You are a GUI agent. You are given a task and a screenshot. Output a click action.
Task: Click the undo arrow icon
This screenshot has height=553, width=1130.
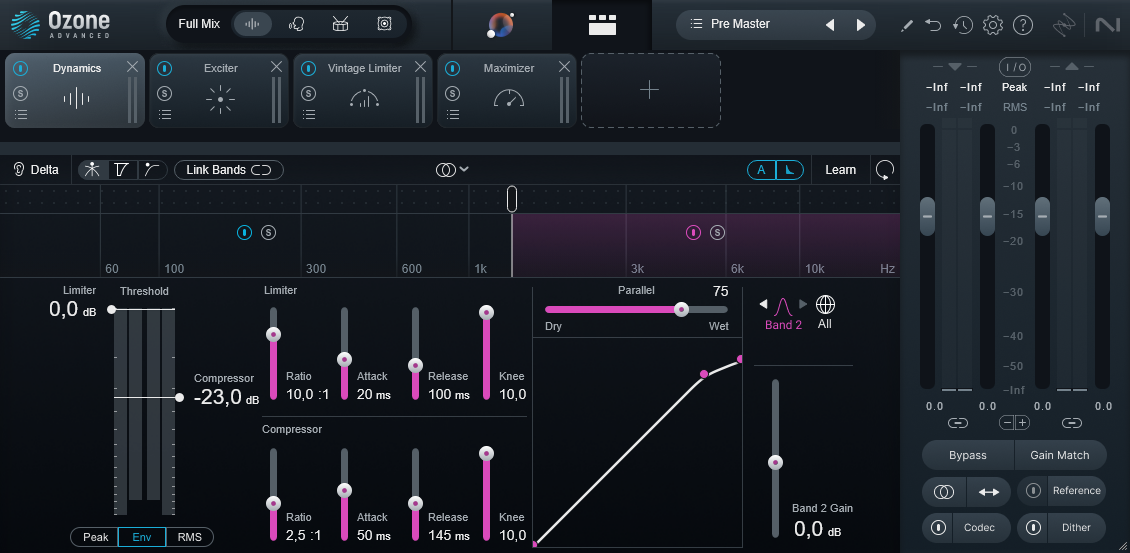[934, 25]
